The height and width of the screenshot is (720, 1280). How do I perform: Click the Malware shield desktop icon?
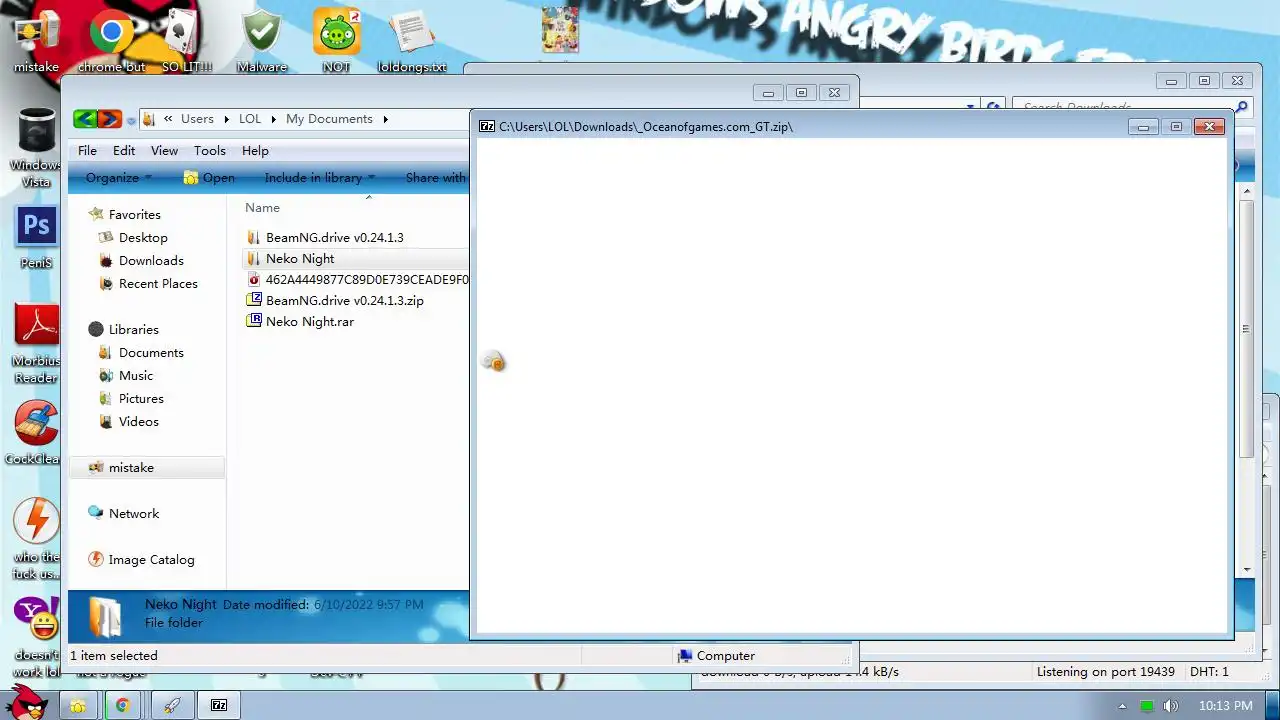click(261, 40)
